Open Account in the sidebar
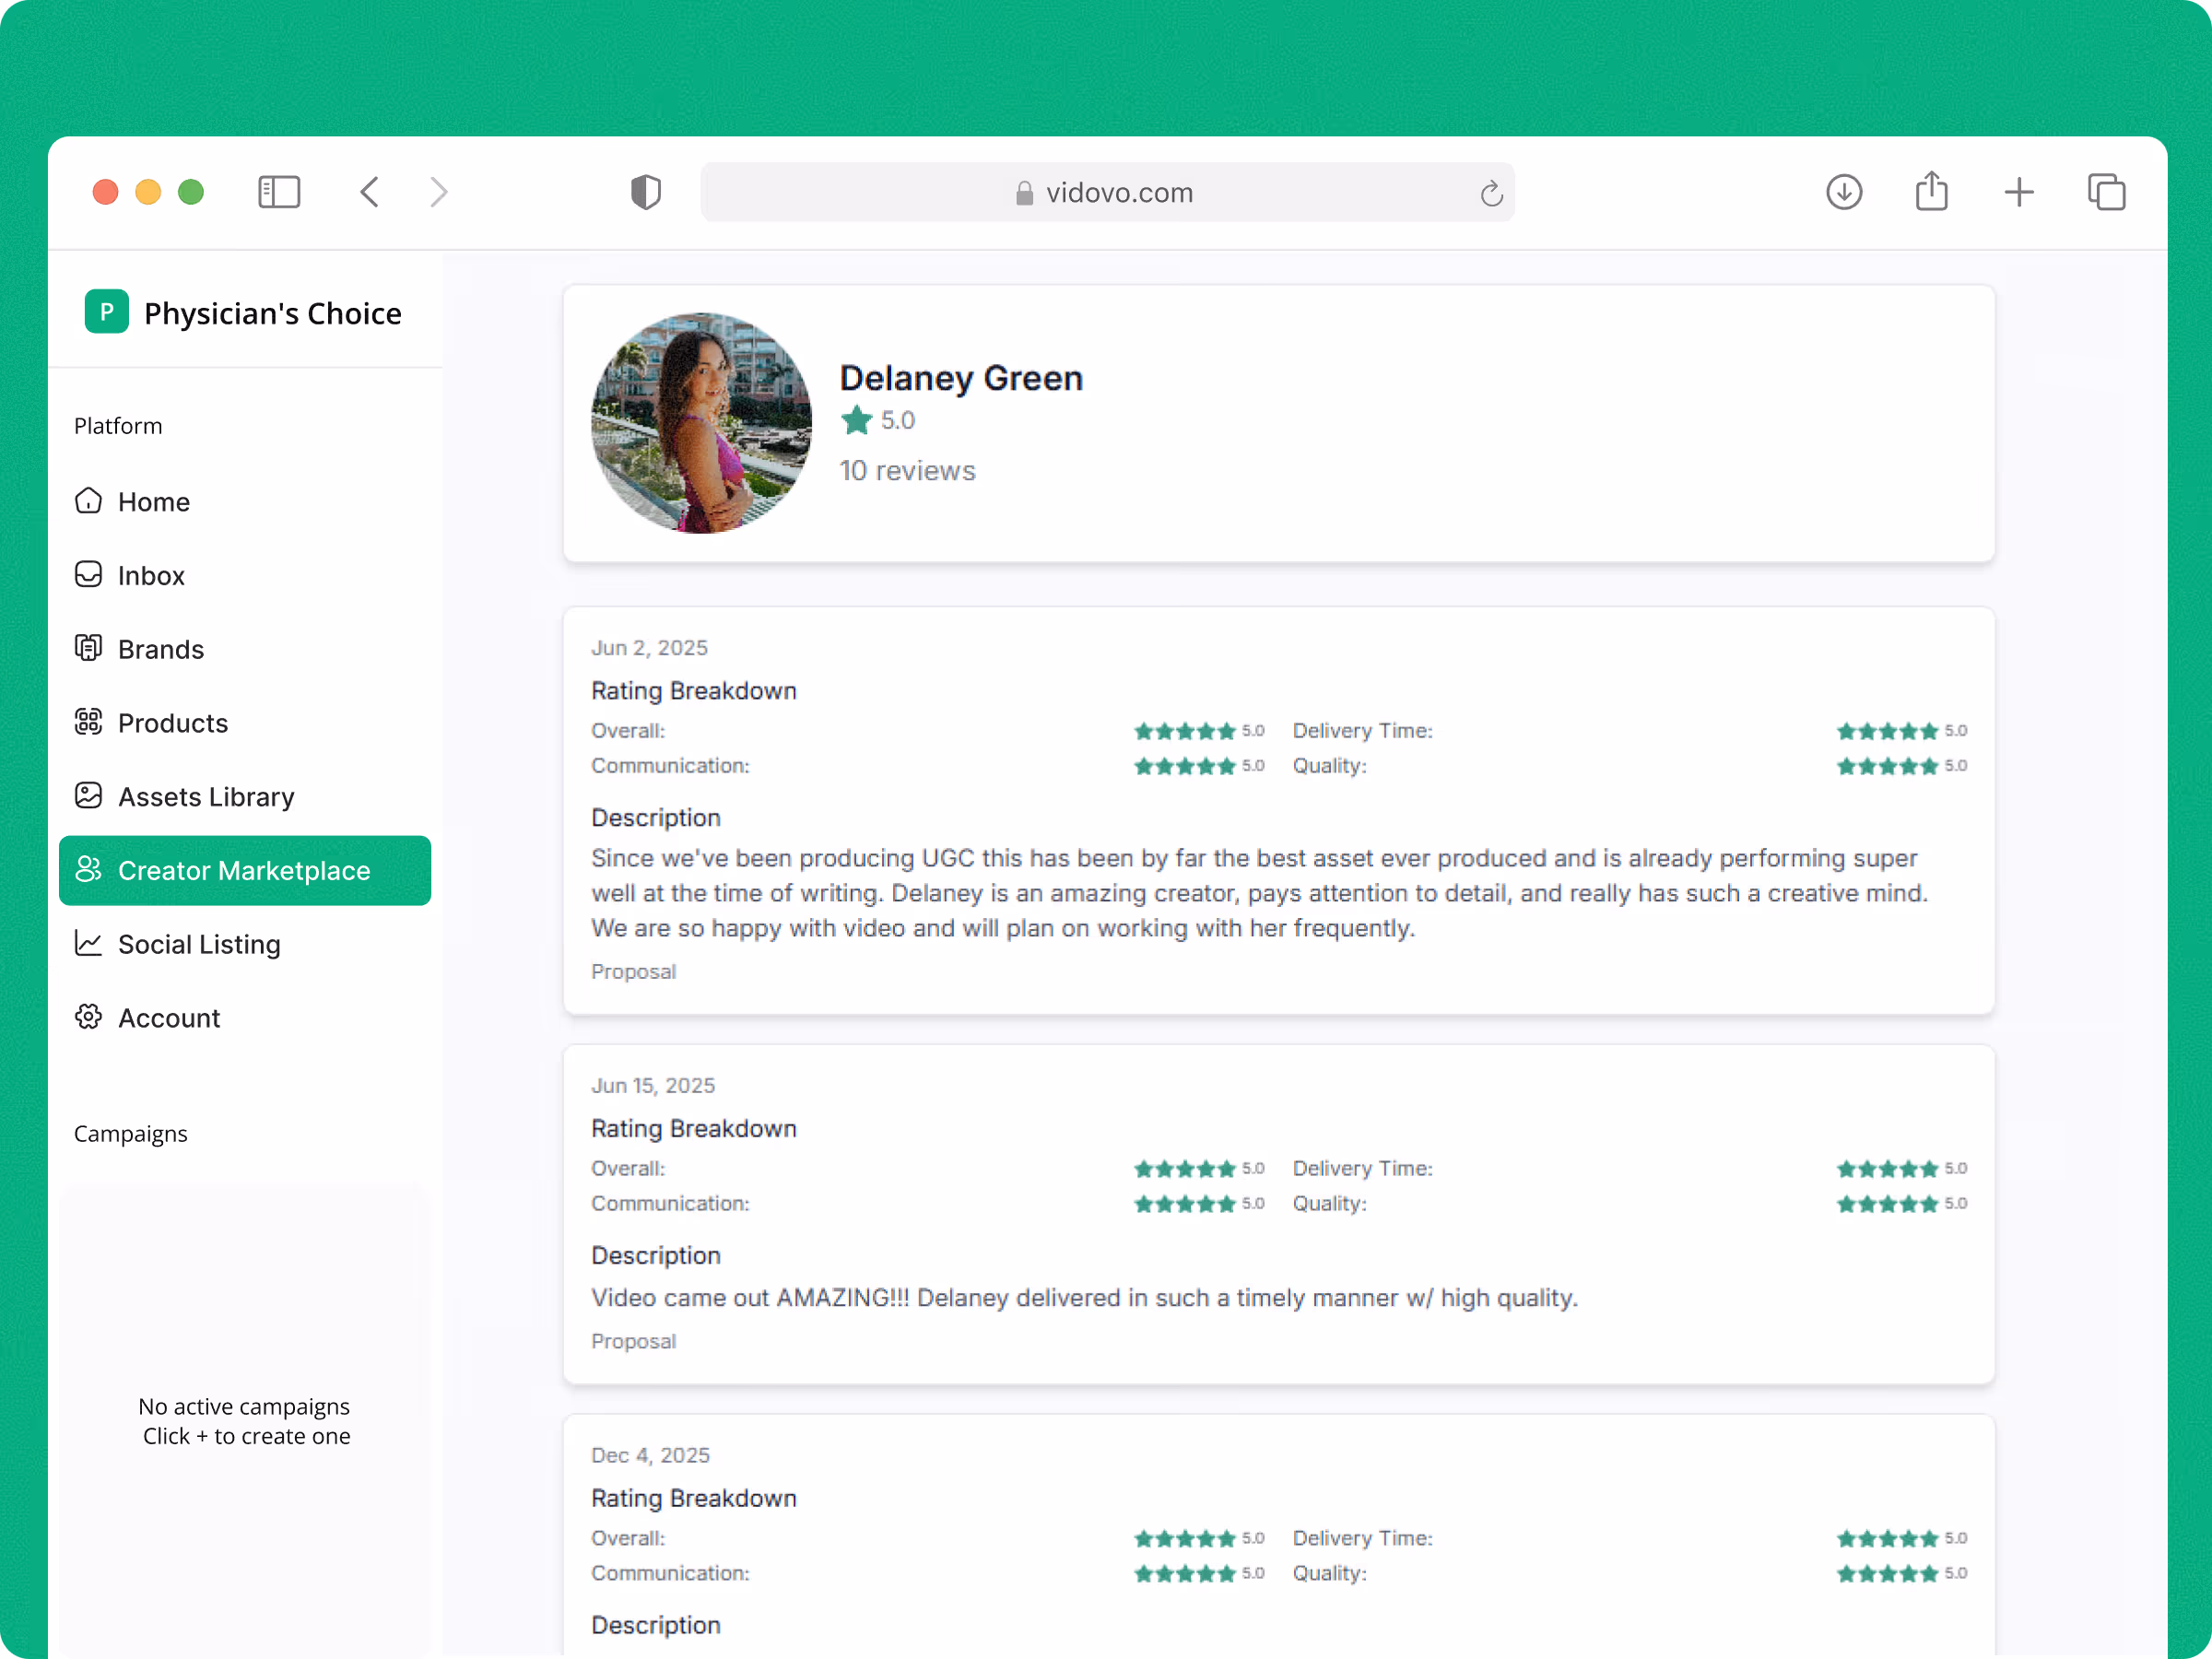Viewport: 2212px width, 1659px height. pos(245,1018)
